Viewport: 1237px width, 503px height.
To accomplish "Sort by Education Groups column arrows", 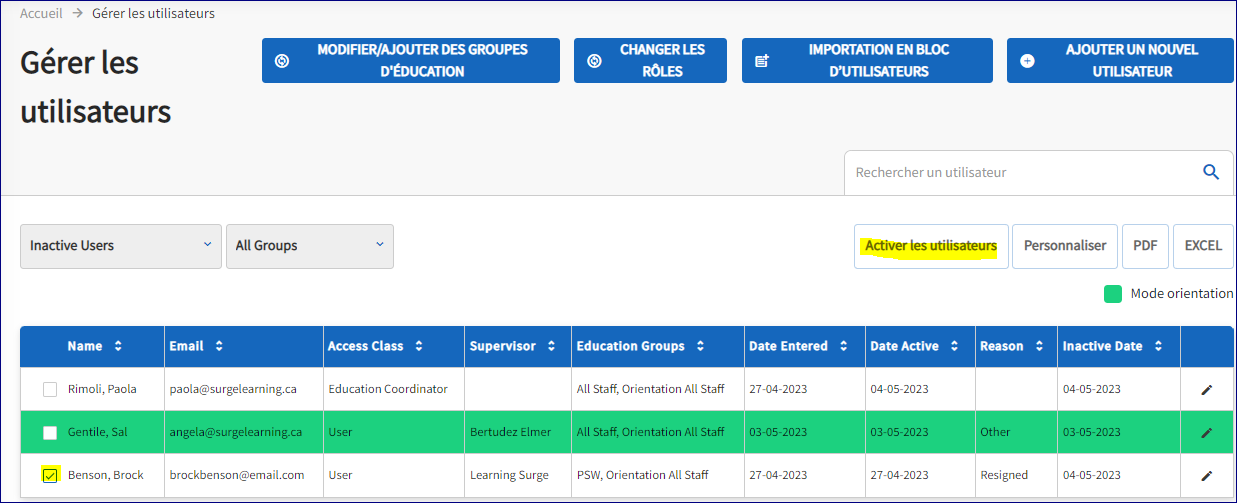I will click(x=700, y=346).
